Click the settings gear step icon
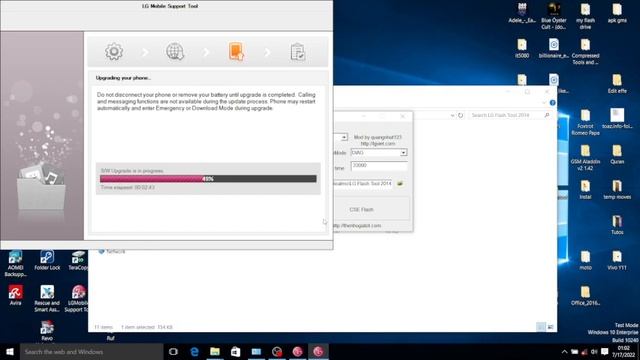This screenshot has height=360, width=640. pyautogui.click(x=114, y=52)
